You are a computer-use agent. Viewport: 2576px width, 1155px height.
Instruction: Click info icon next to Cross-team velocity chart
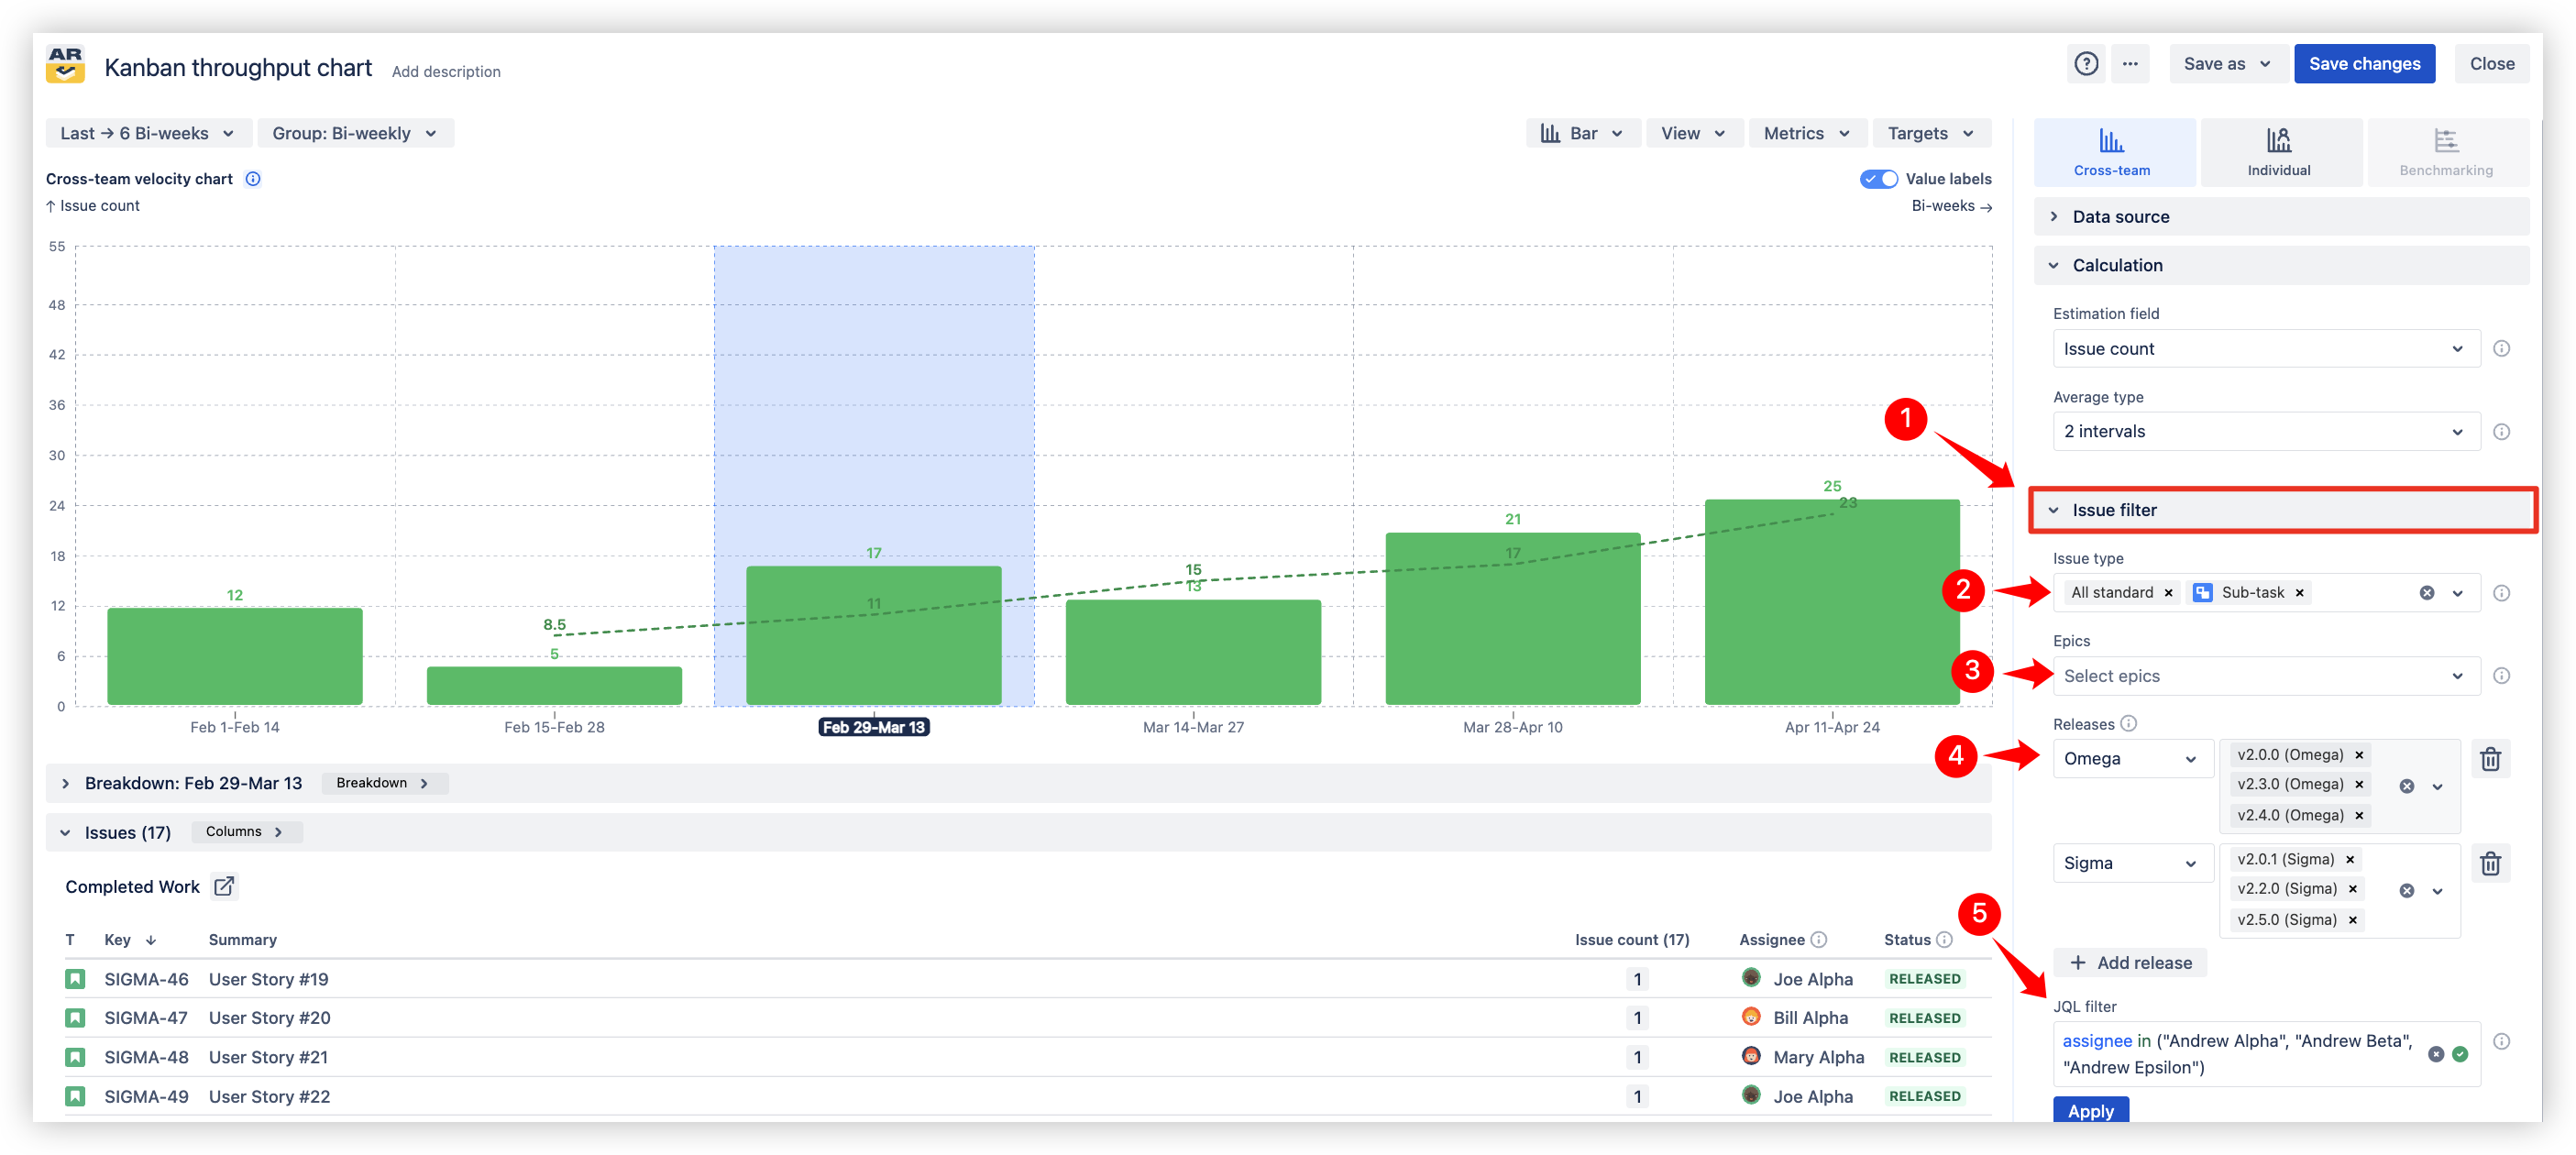[x=253, y=179]
